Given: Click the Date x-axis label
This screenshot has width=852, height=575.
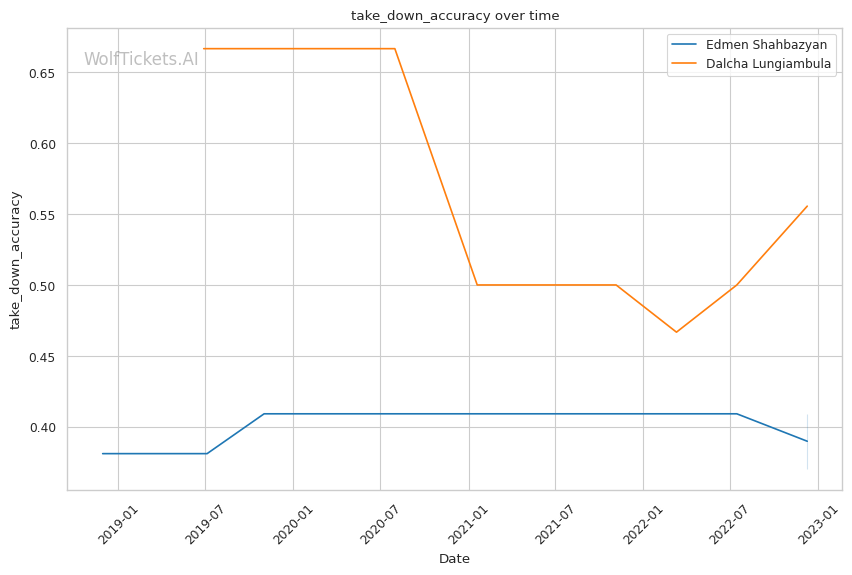Looking at the screenshot, I should click(x=454, y=559).
